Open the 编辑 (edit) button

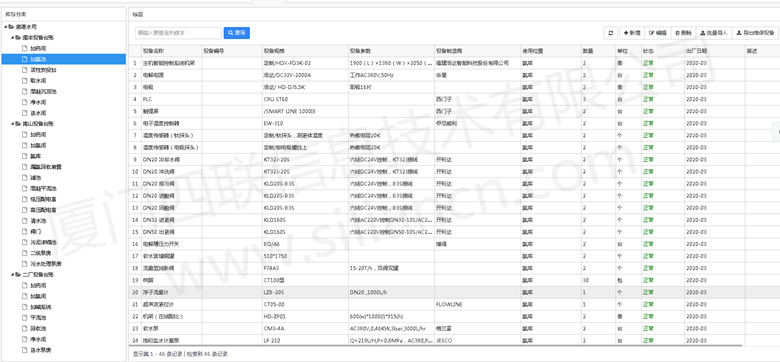[657, 33]
